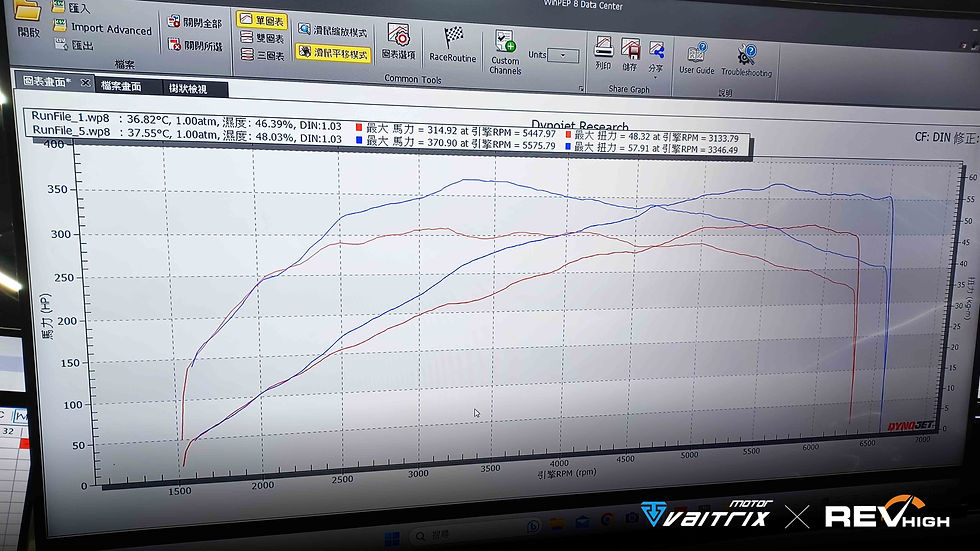Click the Dynojet Research graph title
980x551 pixels.
tap(579, 126)
